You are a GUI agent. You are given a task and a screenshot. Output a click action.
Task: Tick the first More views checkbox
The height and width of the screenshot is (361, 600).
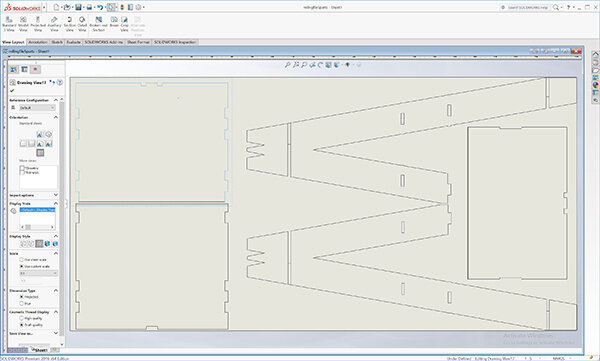click(22, 168)
